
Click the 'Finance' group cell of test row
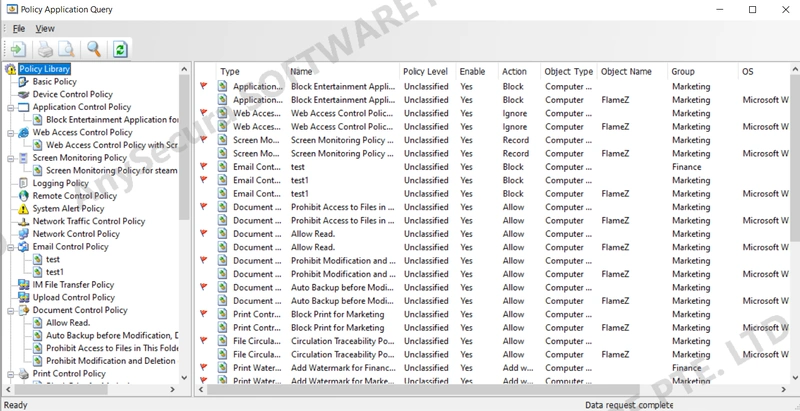tap(687, 167)
